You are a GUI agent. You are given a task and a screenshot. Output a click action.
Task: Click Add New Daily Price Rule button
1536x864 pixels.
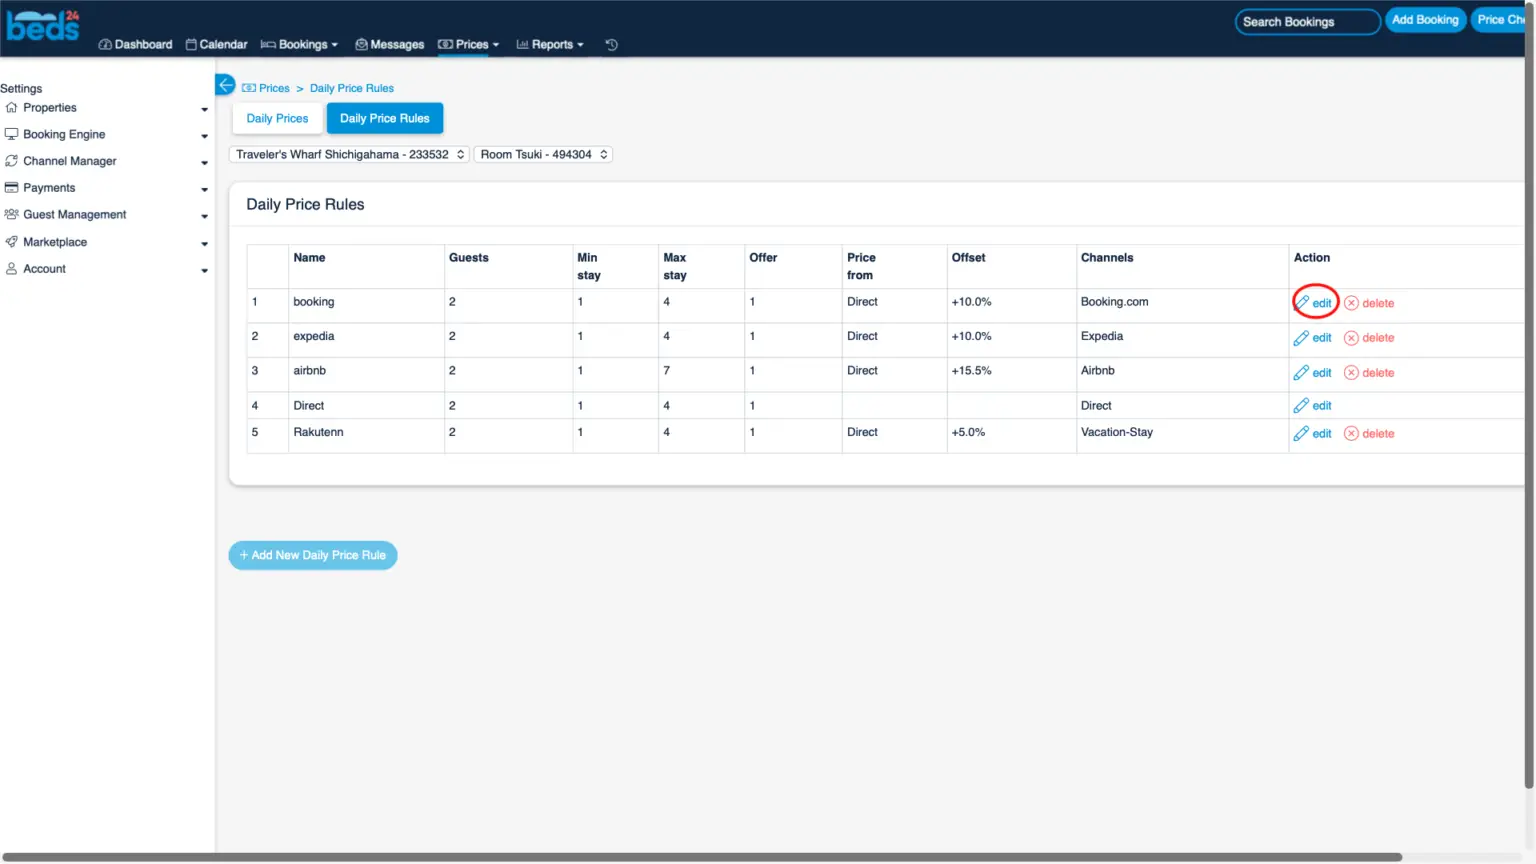tap(313, 555)
